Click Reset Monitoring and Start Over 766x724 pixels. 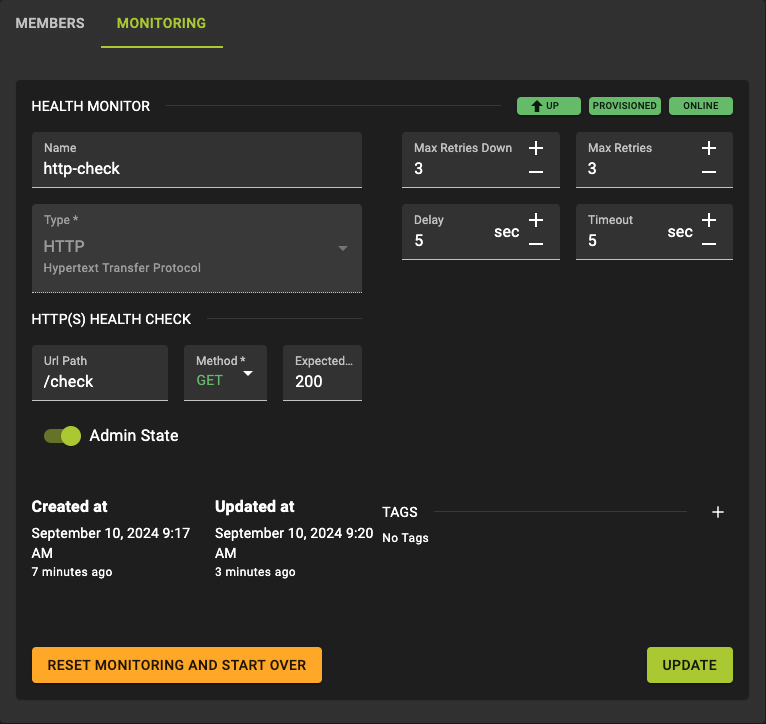pos(177,665)
